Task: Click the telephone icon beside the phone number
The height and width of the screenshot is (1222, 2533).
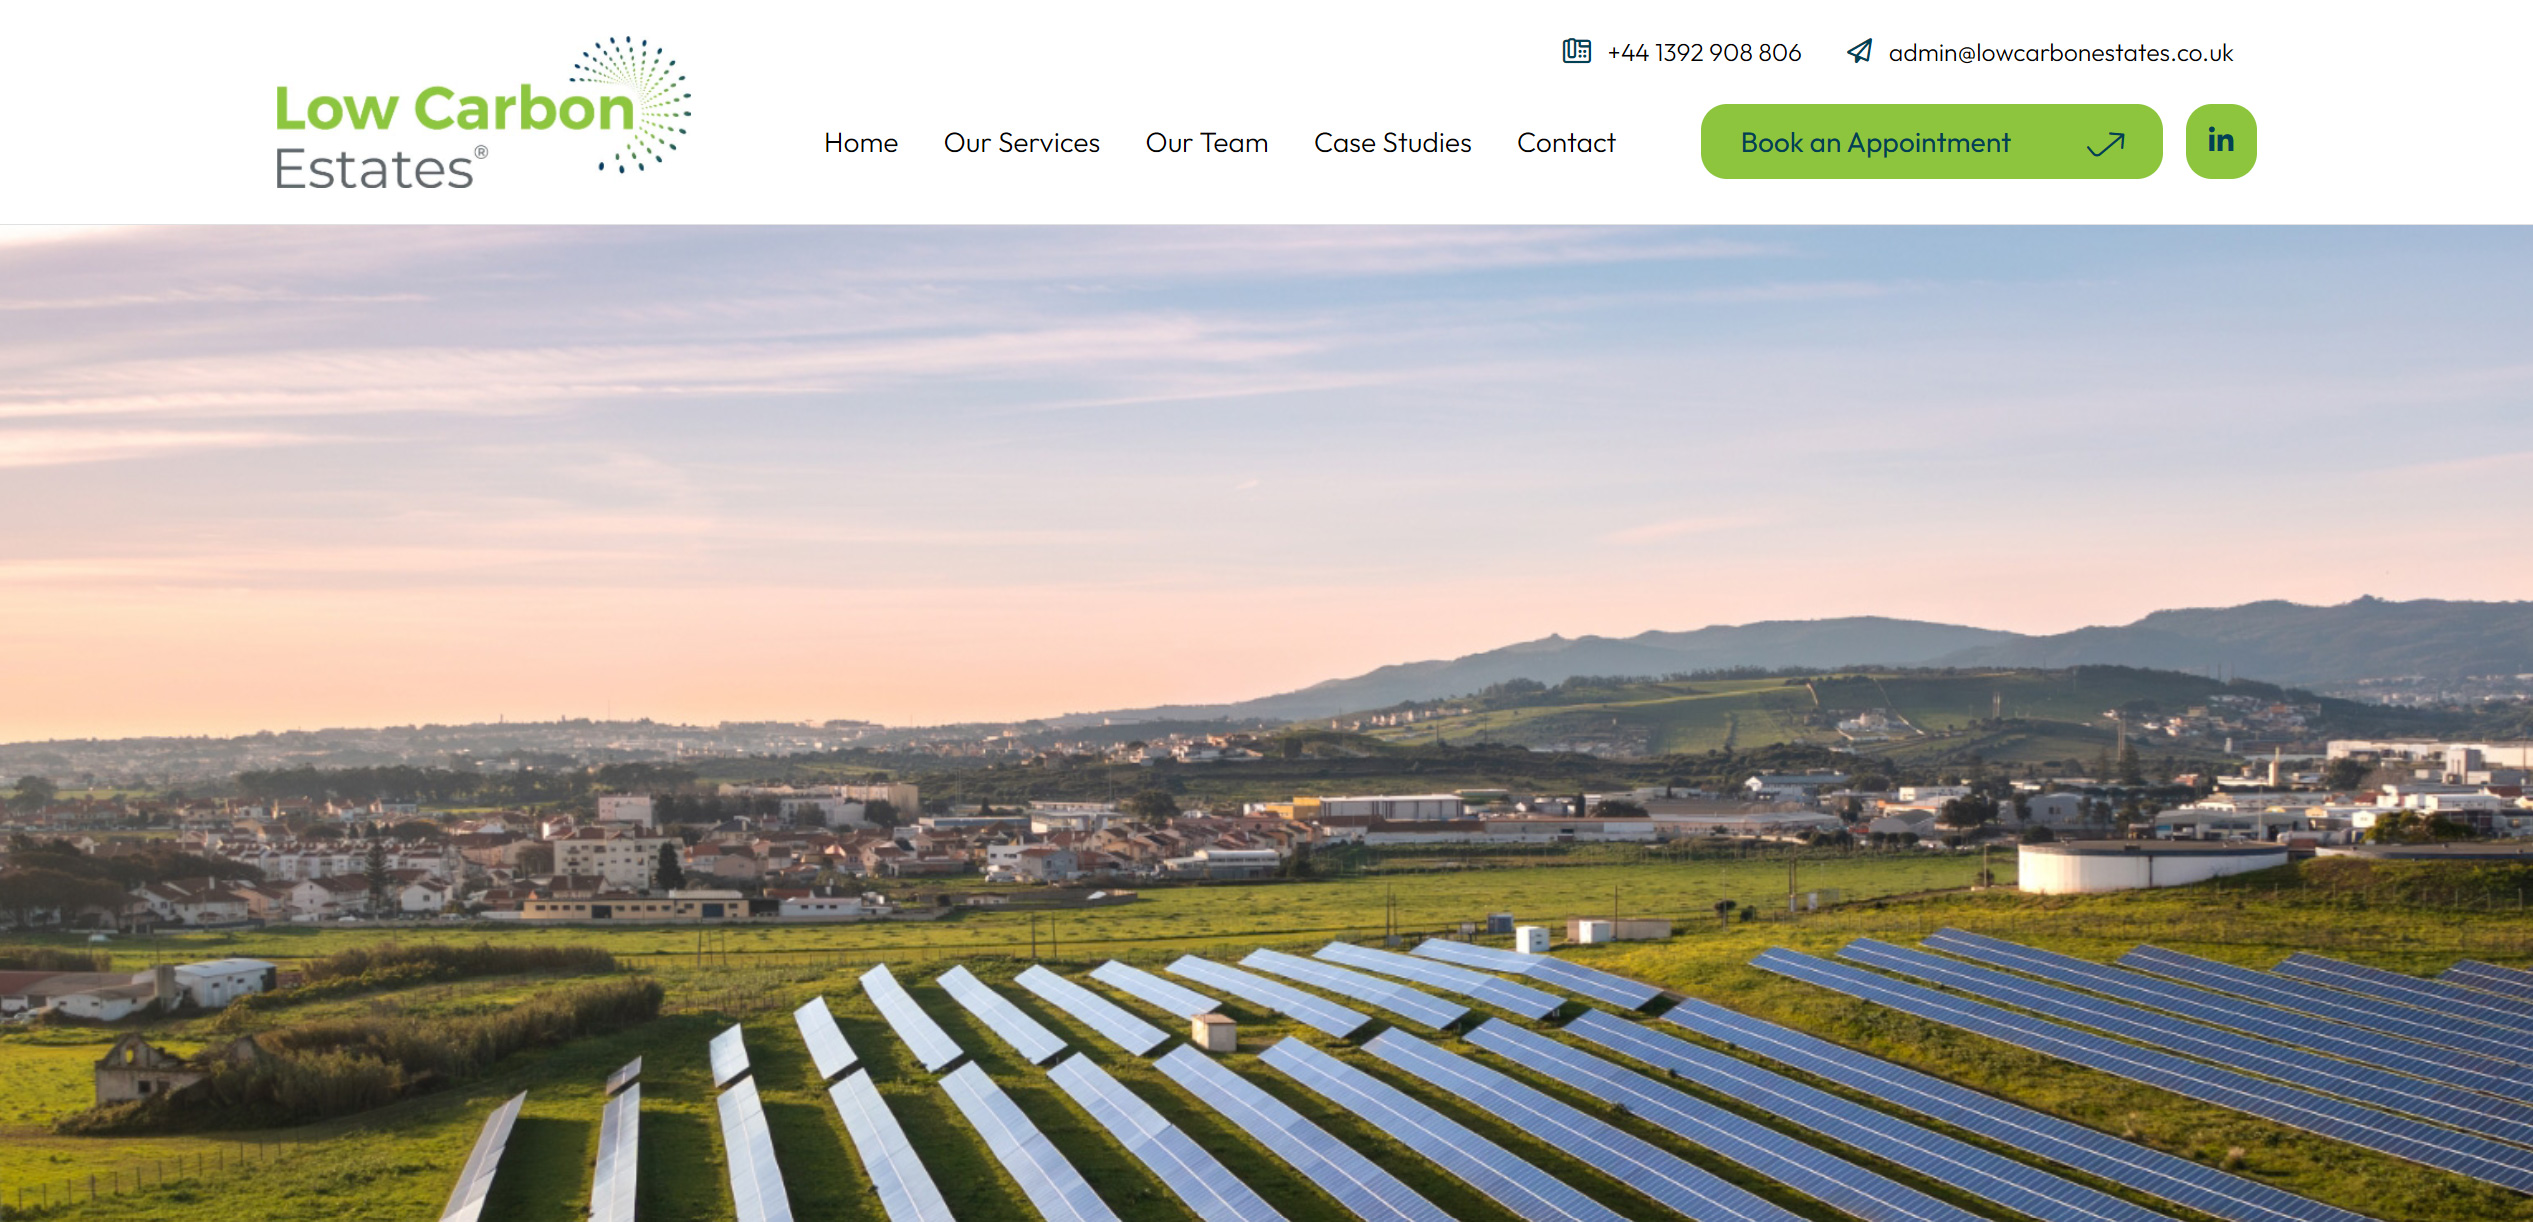Action: tap(1576, 51)
